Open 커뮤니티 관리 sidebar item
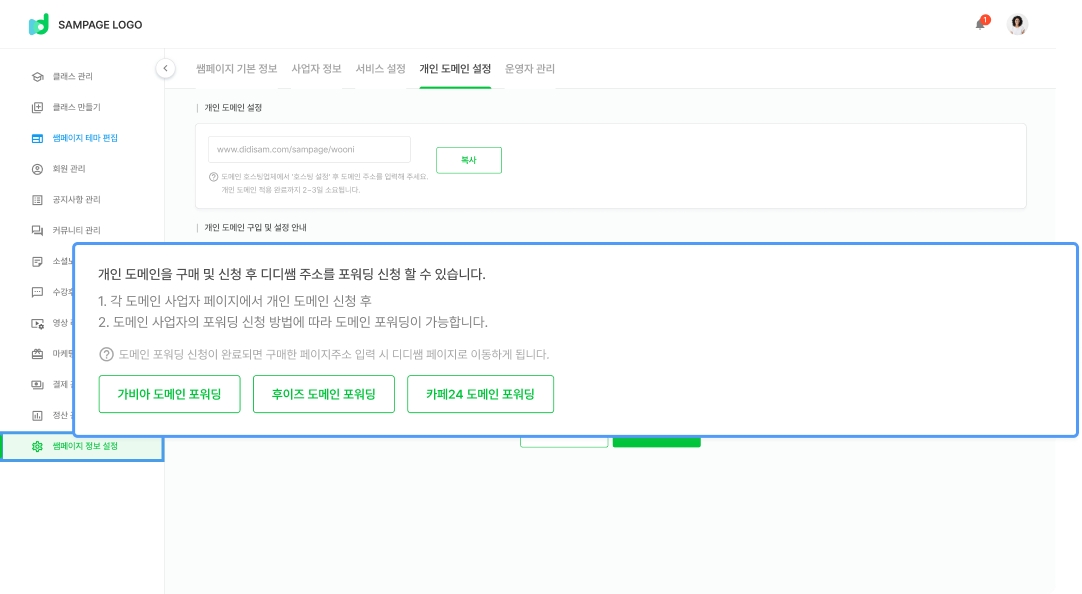 coord(76,230)
